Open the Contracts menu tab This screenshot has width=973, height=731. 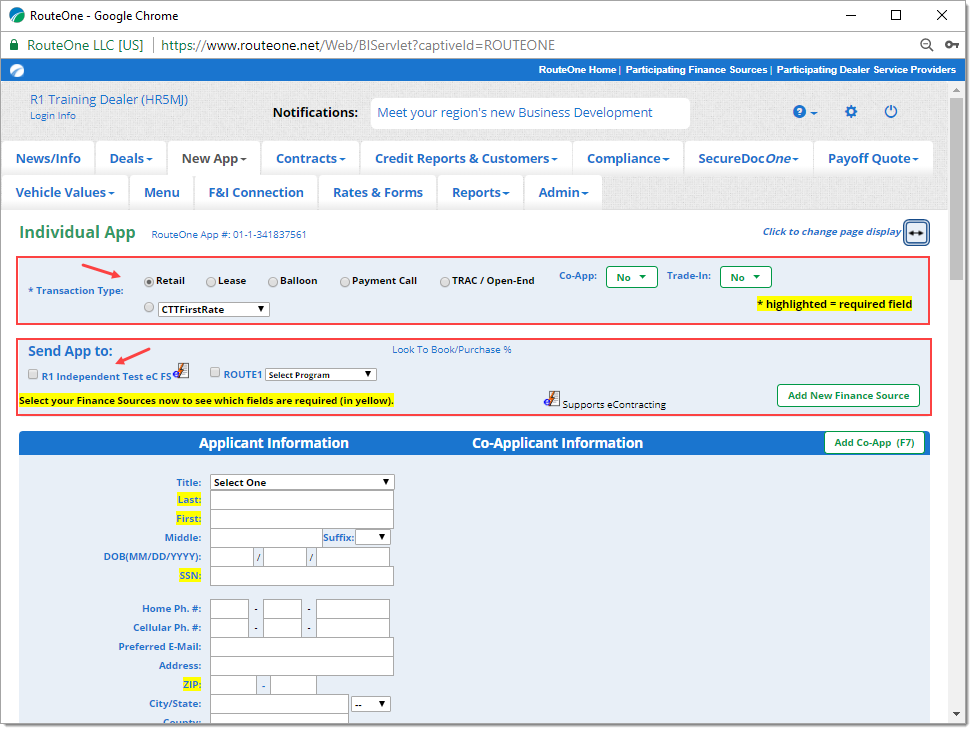(310, 158)
